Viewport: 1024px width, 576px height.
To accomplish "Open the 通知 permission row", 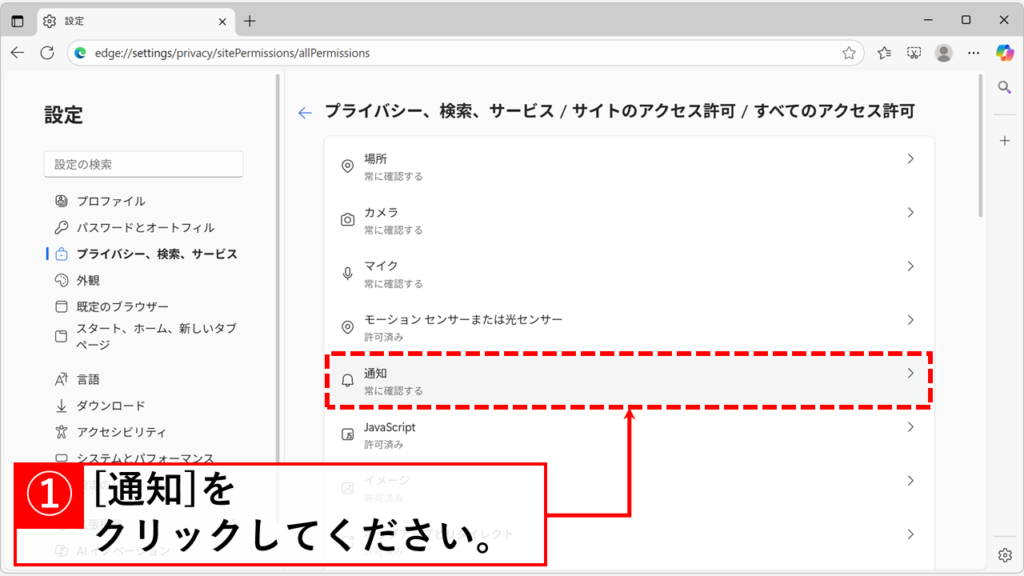I will tap(629, 381).
